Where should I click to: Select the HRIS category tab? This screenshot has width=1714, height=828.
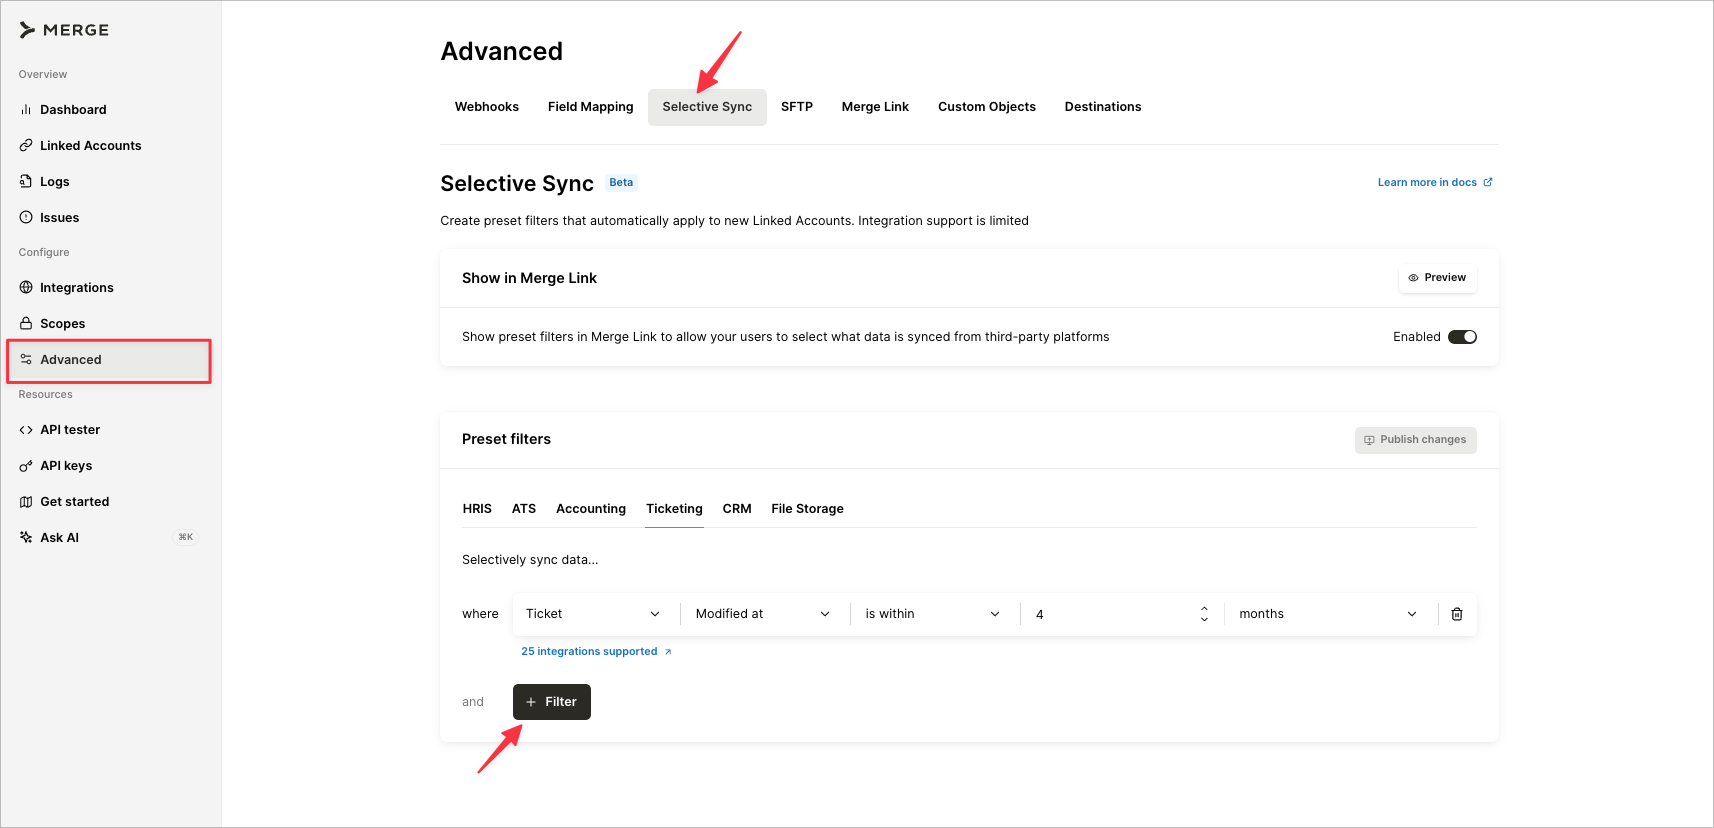point(477,509)
